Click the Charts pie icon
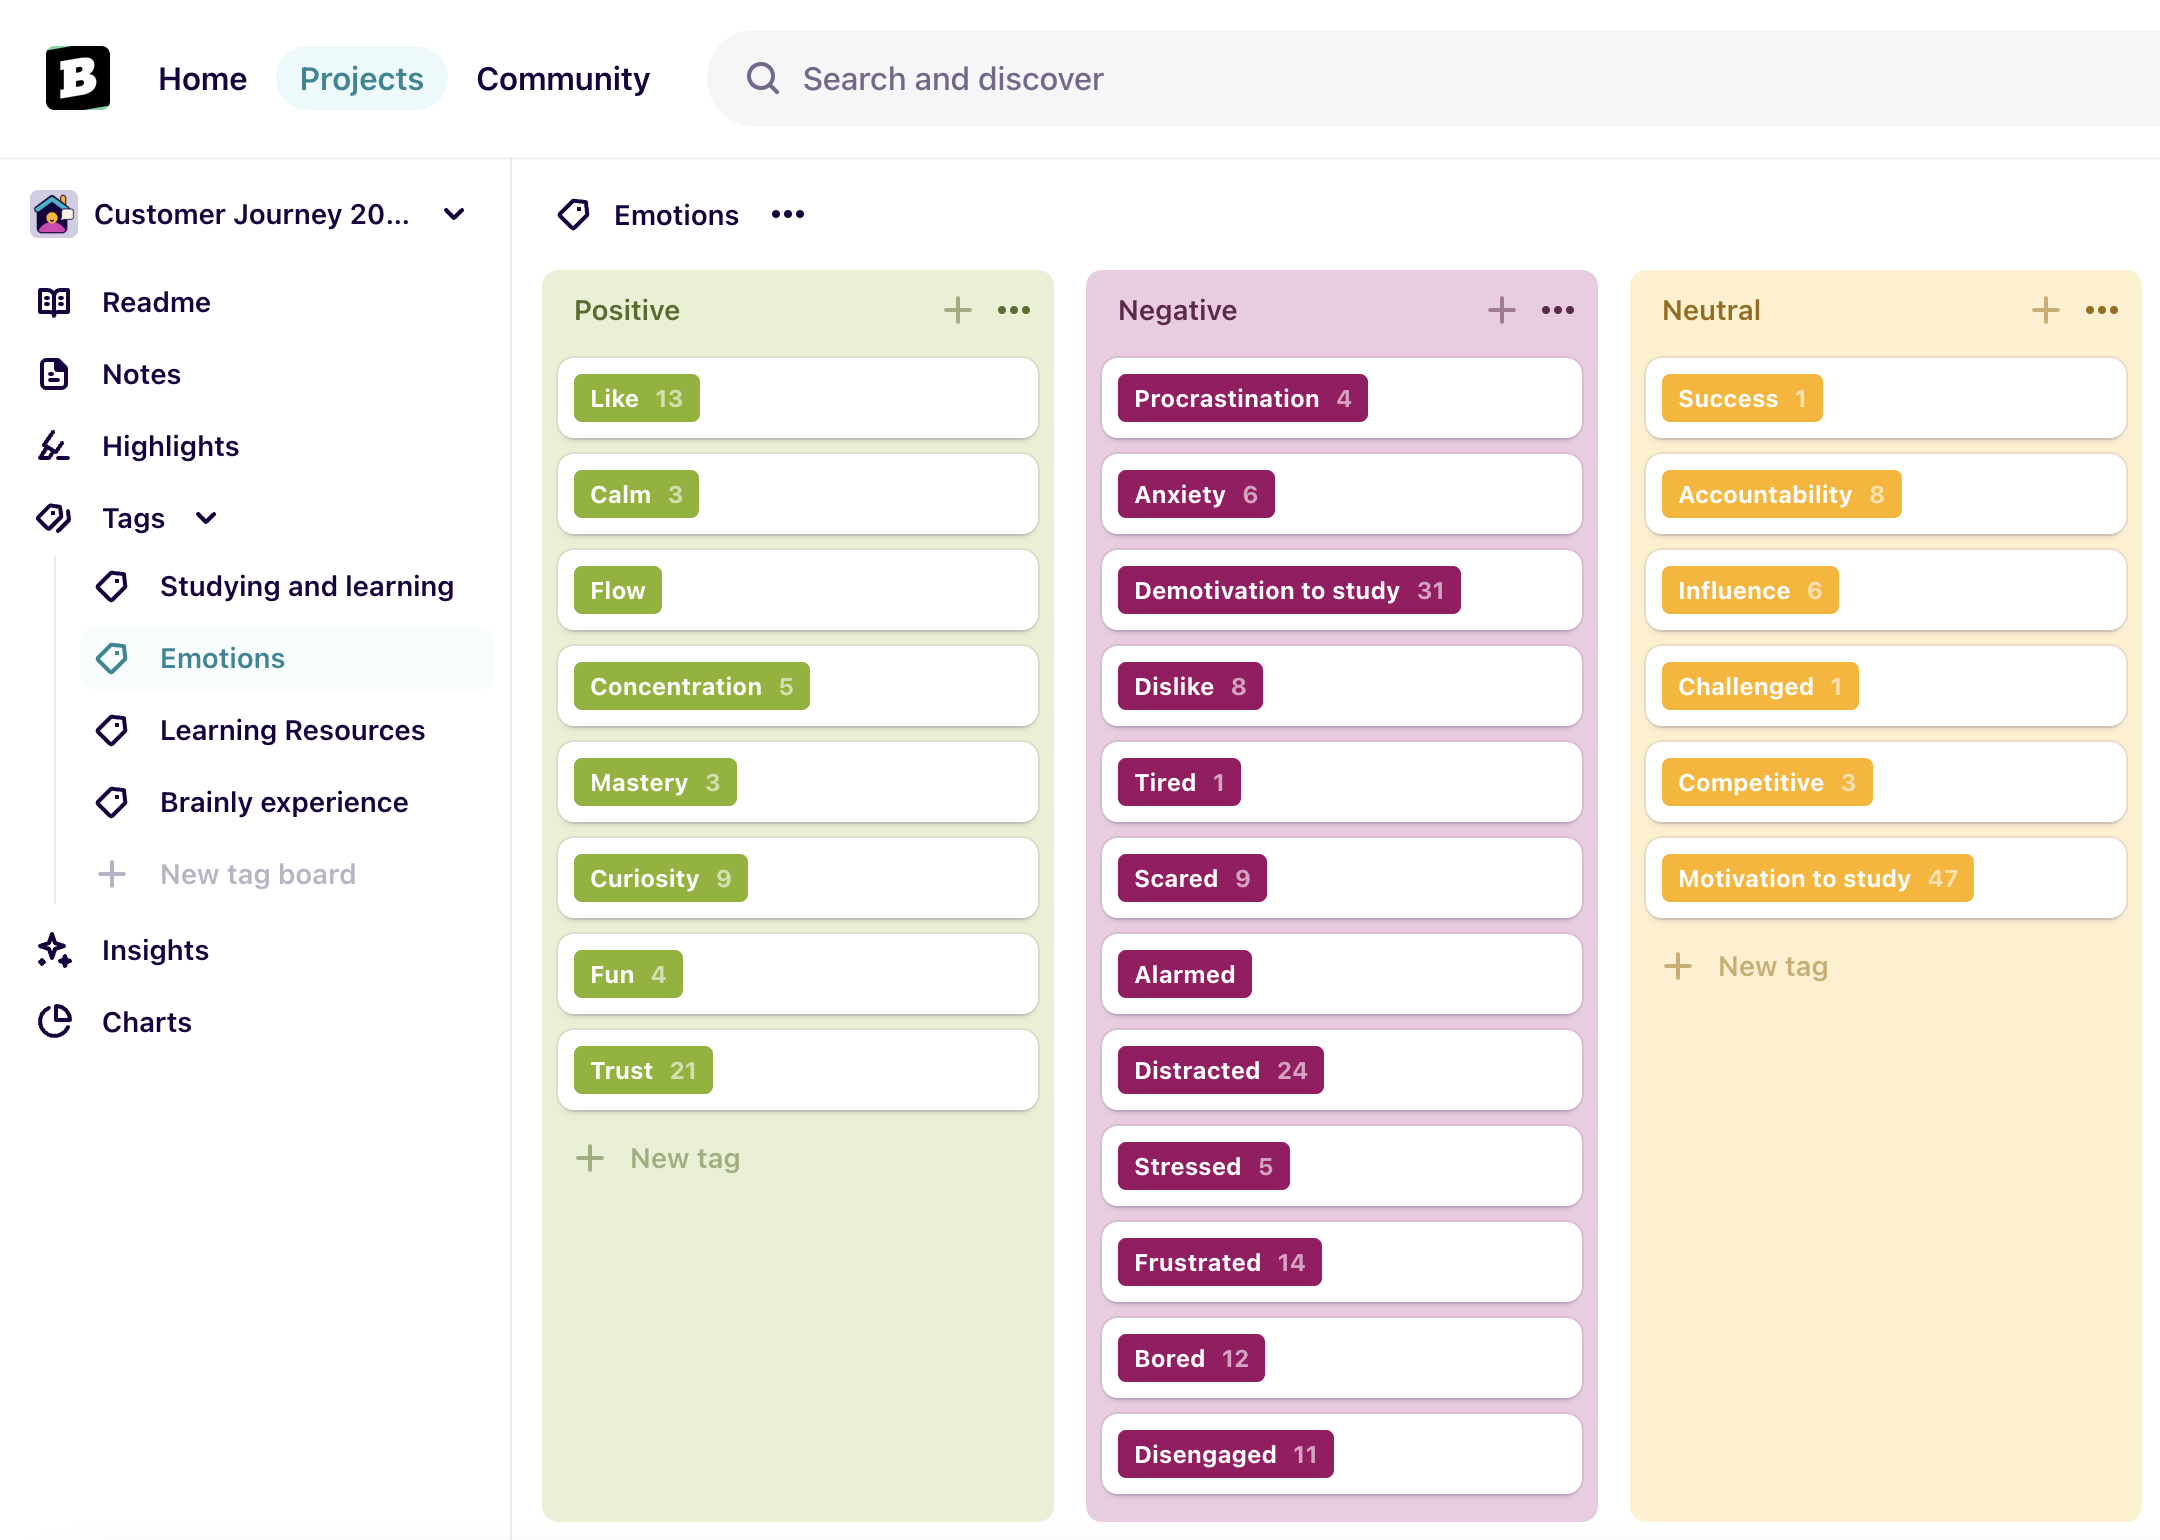Viewport: 2160px width, 1540px height. (x=54, y=1022)
